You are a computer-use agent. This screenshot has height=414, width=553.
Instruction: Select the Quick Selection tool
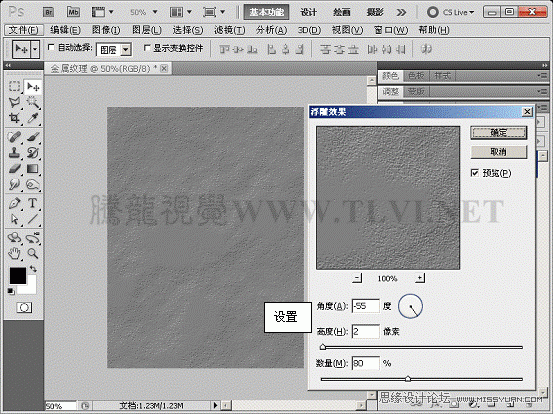[x=33, y=103]
